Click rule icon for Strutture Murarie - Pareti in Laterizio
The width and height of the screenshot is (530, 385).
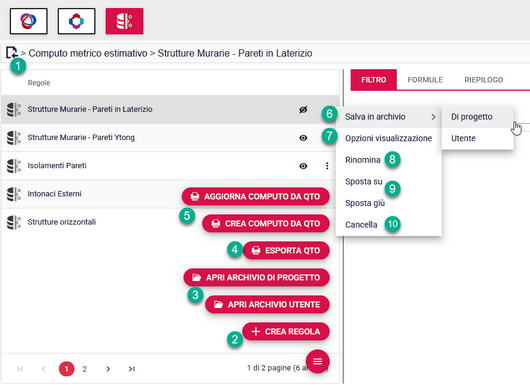click(14, 110)
